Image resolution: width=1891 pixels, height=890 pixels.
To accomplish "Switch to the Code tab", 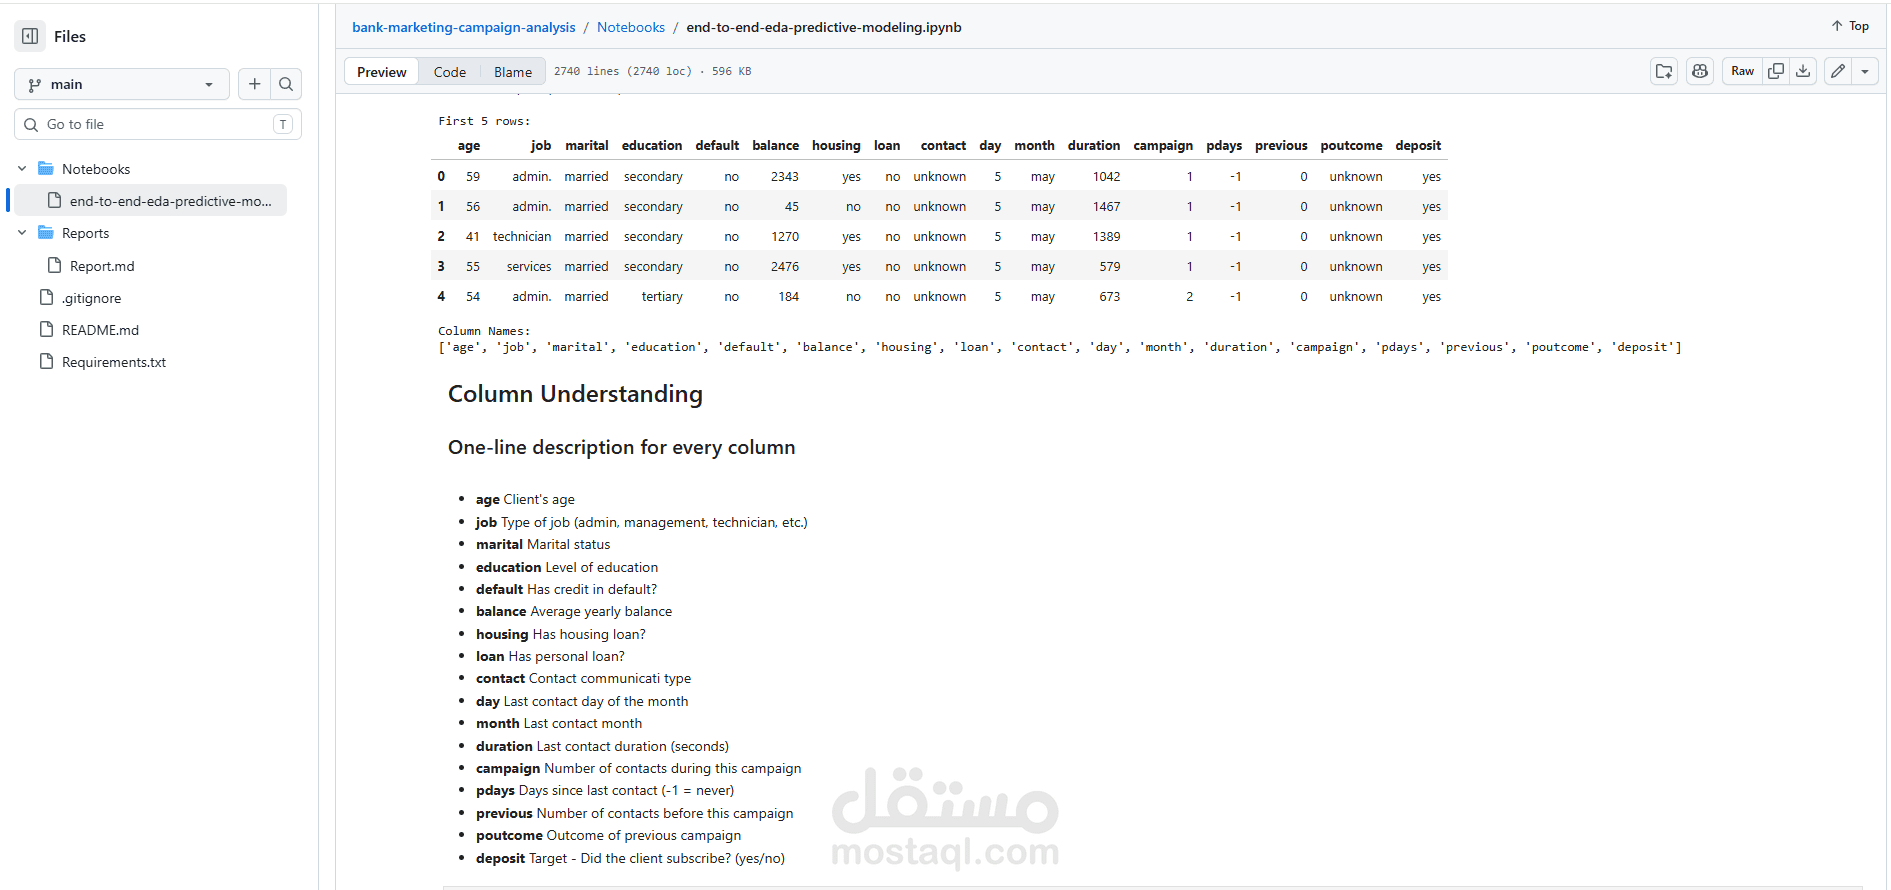I will click(x=449, y=72).
